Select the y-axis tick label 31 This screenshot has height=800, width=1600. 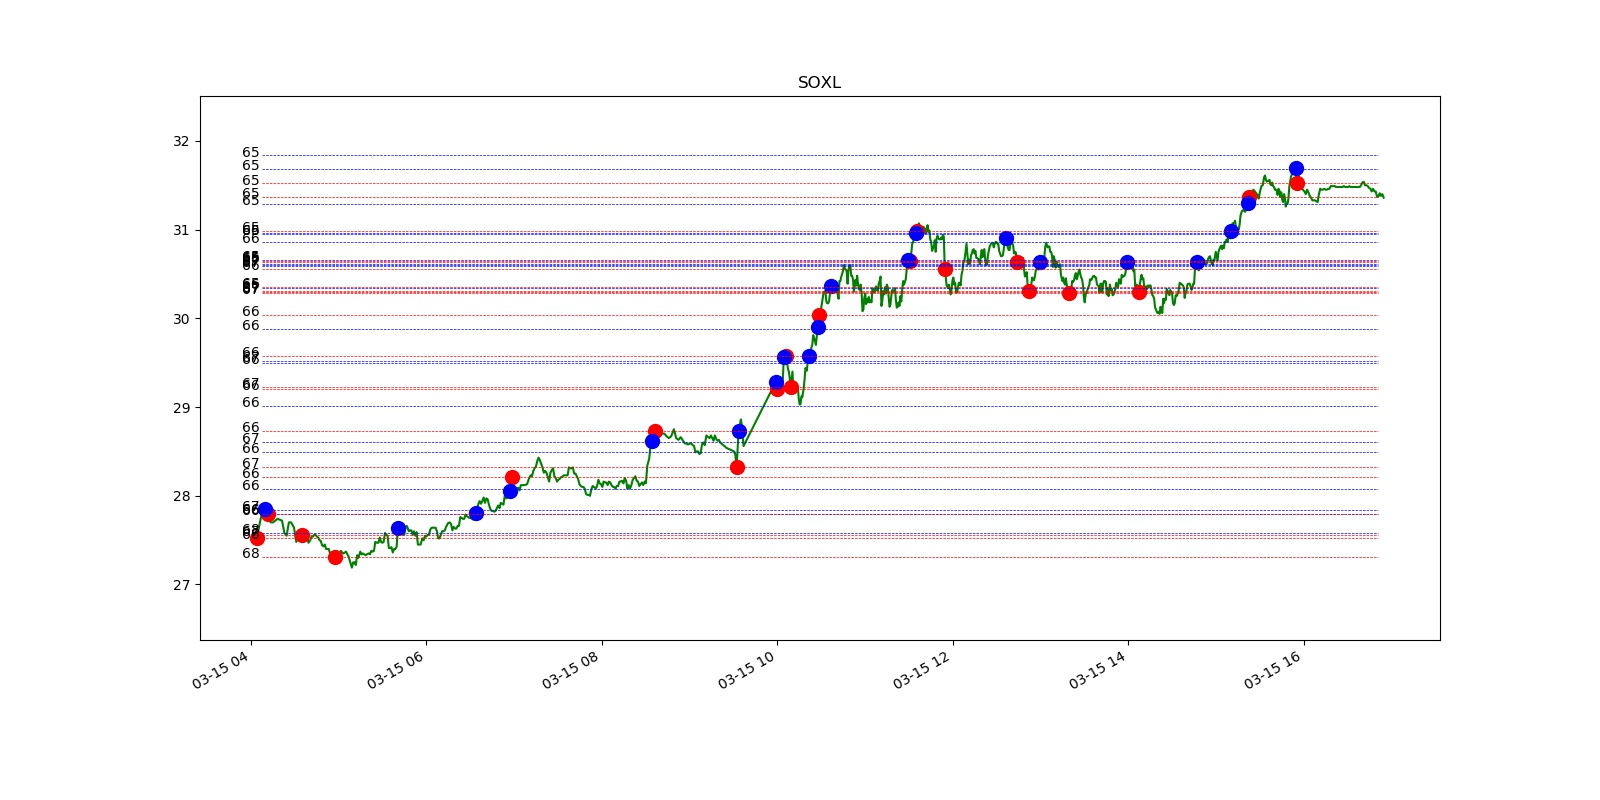[181, 230]
